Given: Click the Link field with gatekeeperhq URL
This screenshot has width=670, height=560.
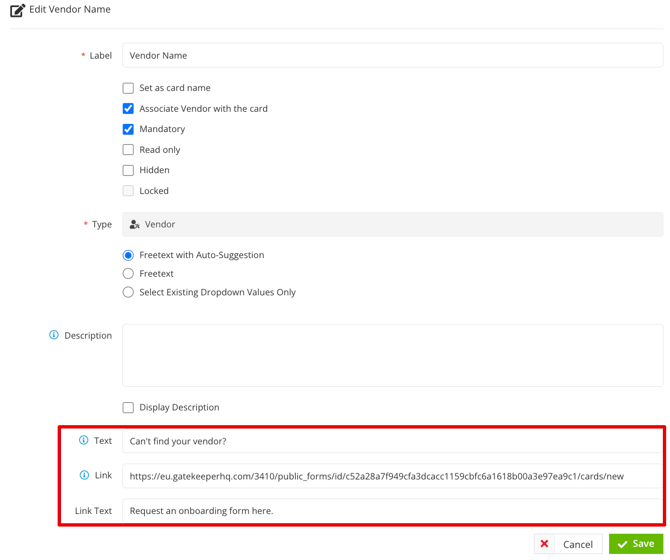Looking at the screenshot, I should pos(393,476).
